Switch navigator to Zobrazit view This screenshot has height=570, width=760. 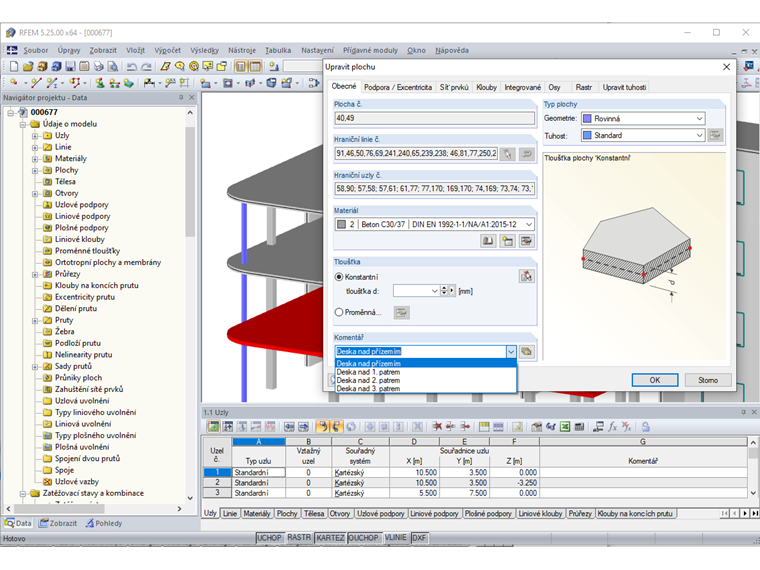point(58,523)
